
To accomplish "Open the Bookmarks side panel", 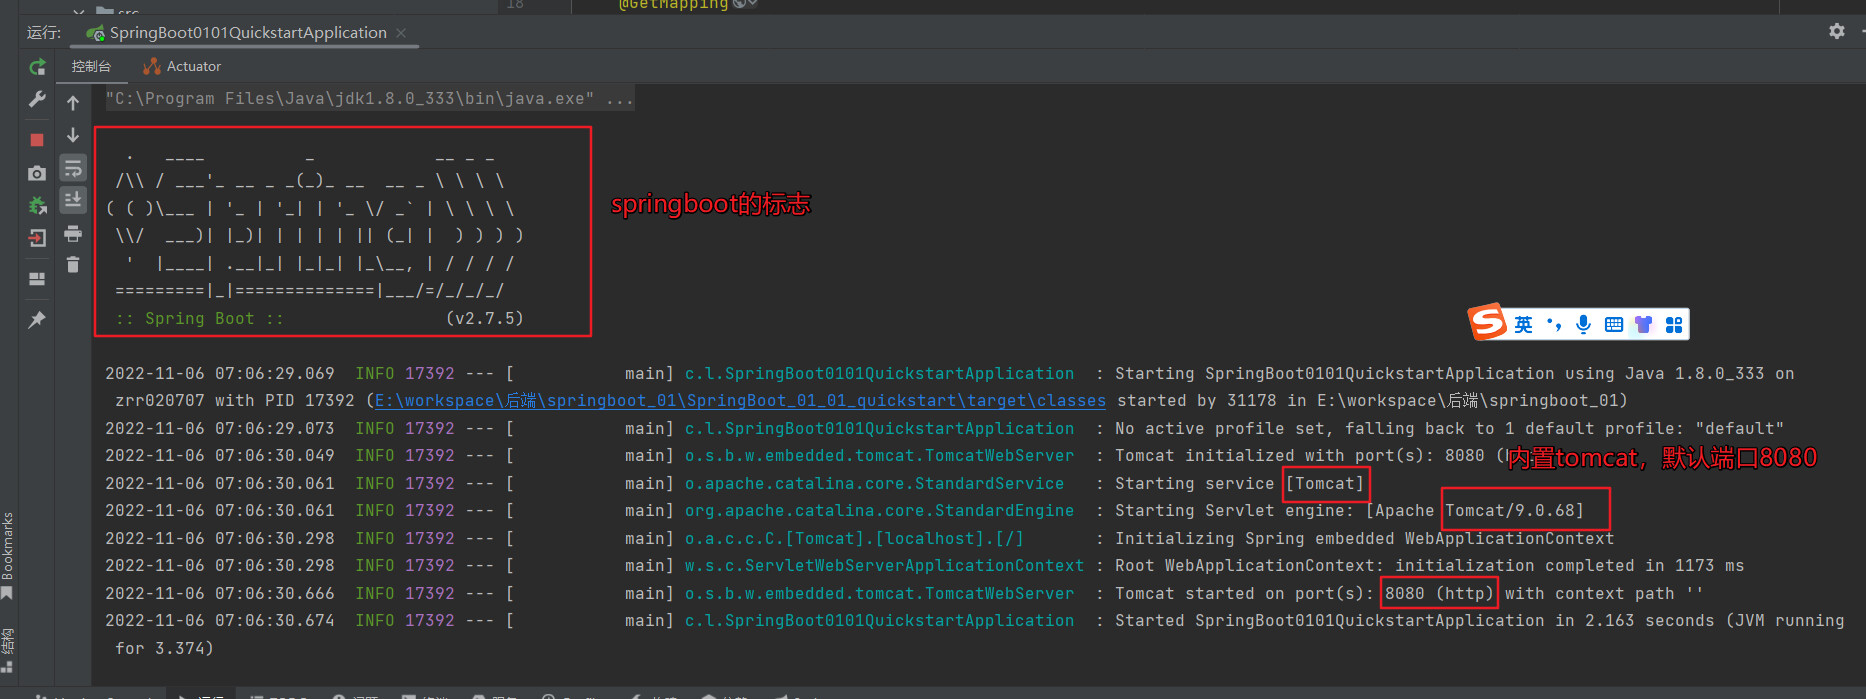I will pyautogui.click(x=8, y=555).
